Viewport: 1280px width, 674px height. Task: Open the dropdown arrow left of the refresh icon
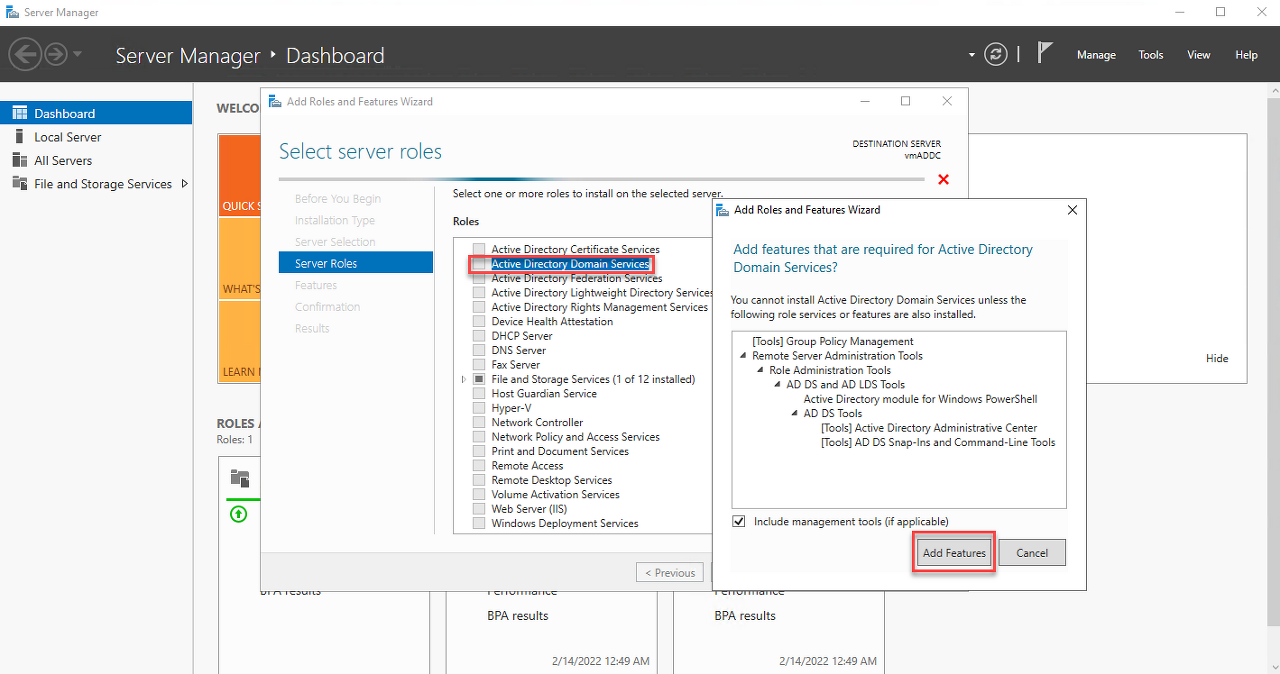pos(972,55)
